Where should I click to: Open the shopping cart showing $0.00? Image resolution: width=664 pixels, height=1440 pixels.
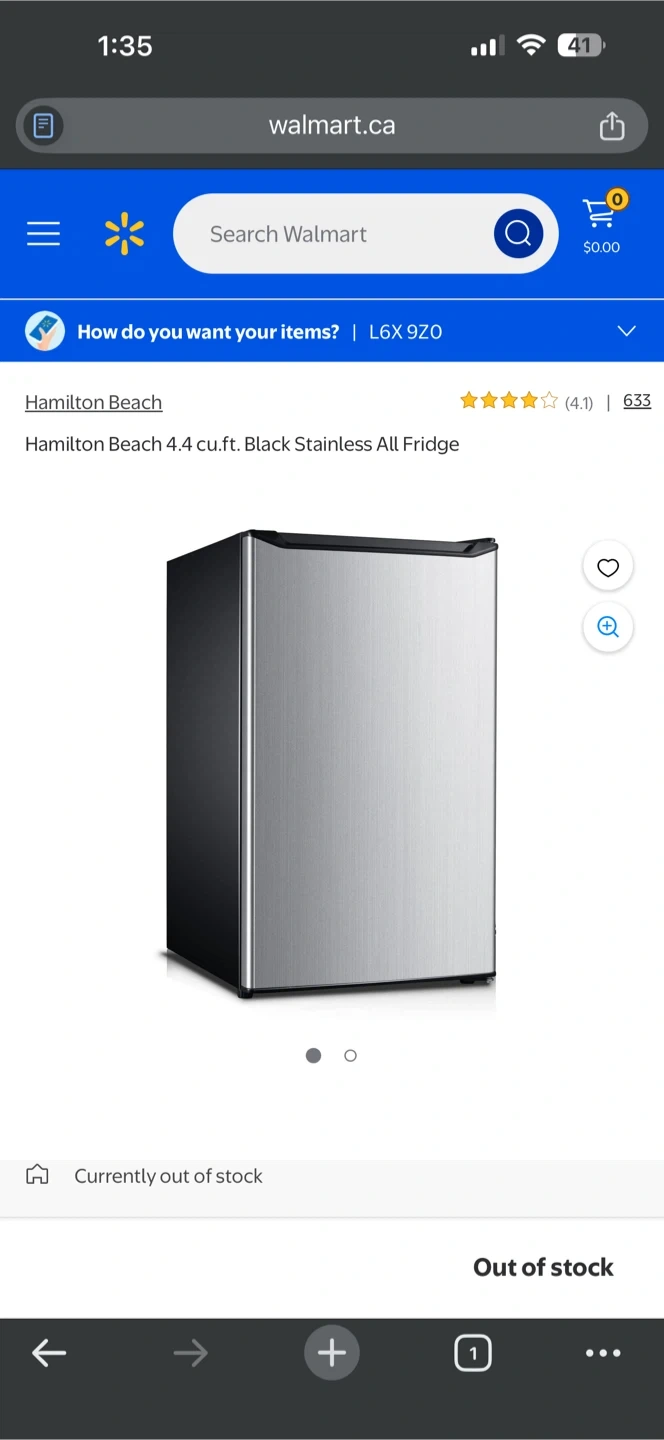coord(601,224)
